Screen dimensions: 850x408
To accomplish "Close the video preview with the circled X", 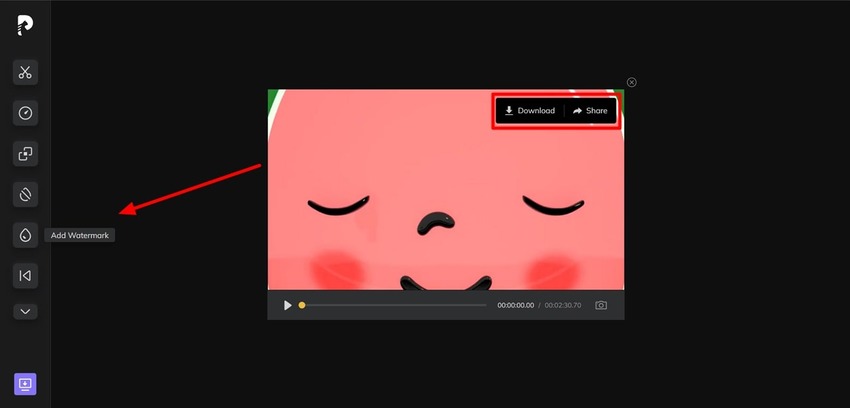I will (631, 82).
